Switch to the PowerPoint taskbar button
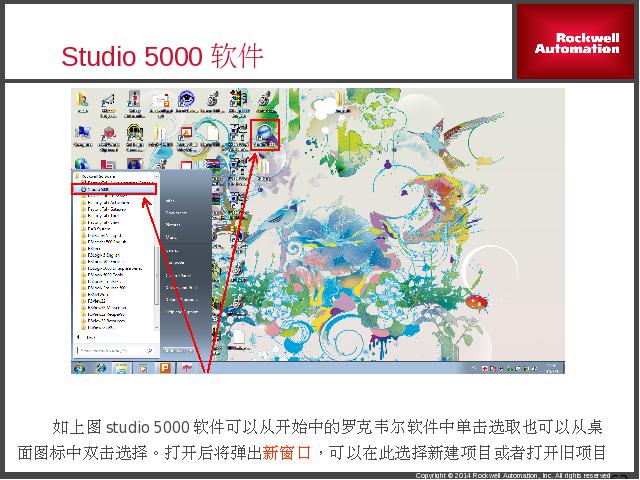The height and width of the screenshot is (480, 640). 165,368
